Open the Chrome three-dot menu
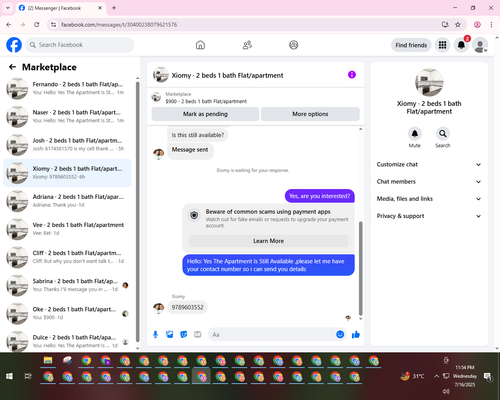The width and height of the screenshot is (500, 400). click(491, 25)
